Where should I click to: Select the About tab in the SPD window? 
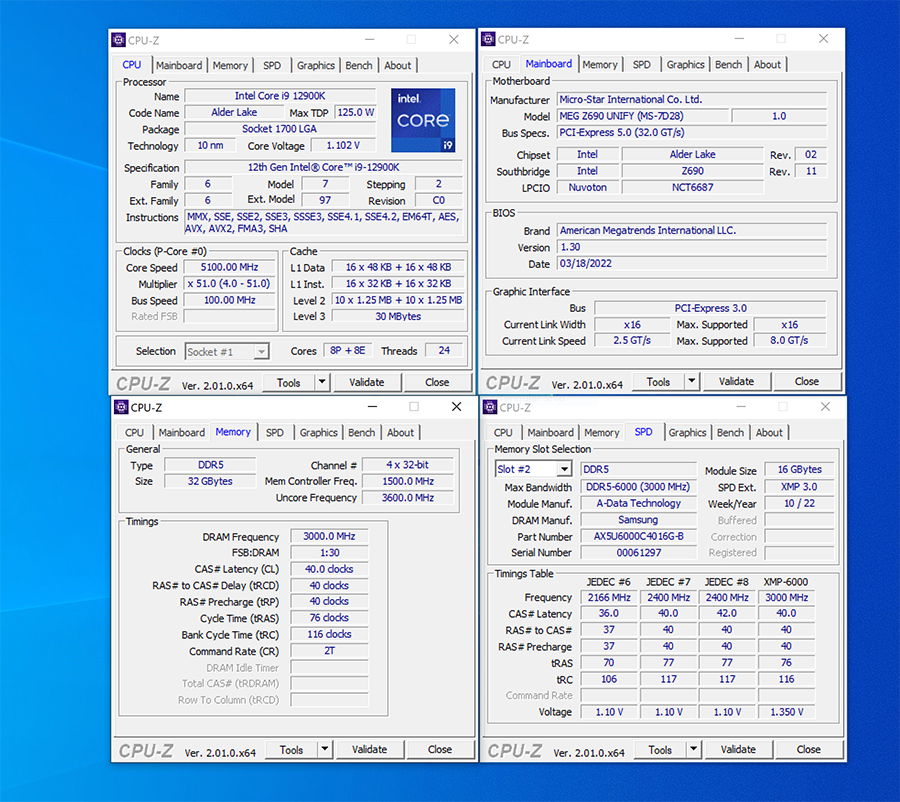click(769, 432)
